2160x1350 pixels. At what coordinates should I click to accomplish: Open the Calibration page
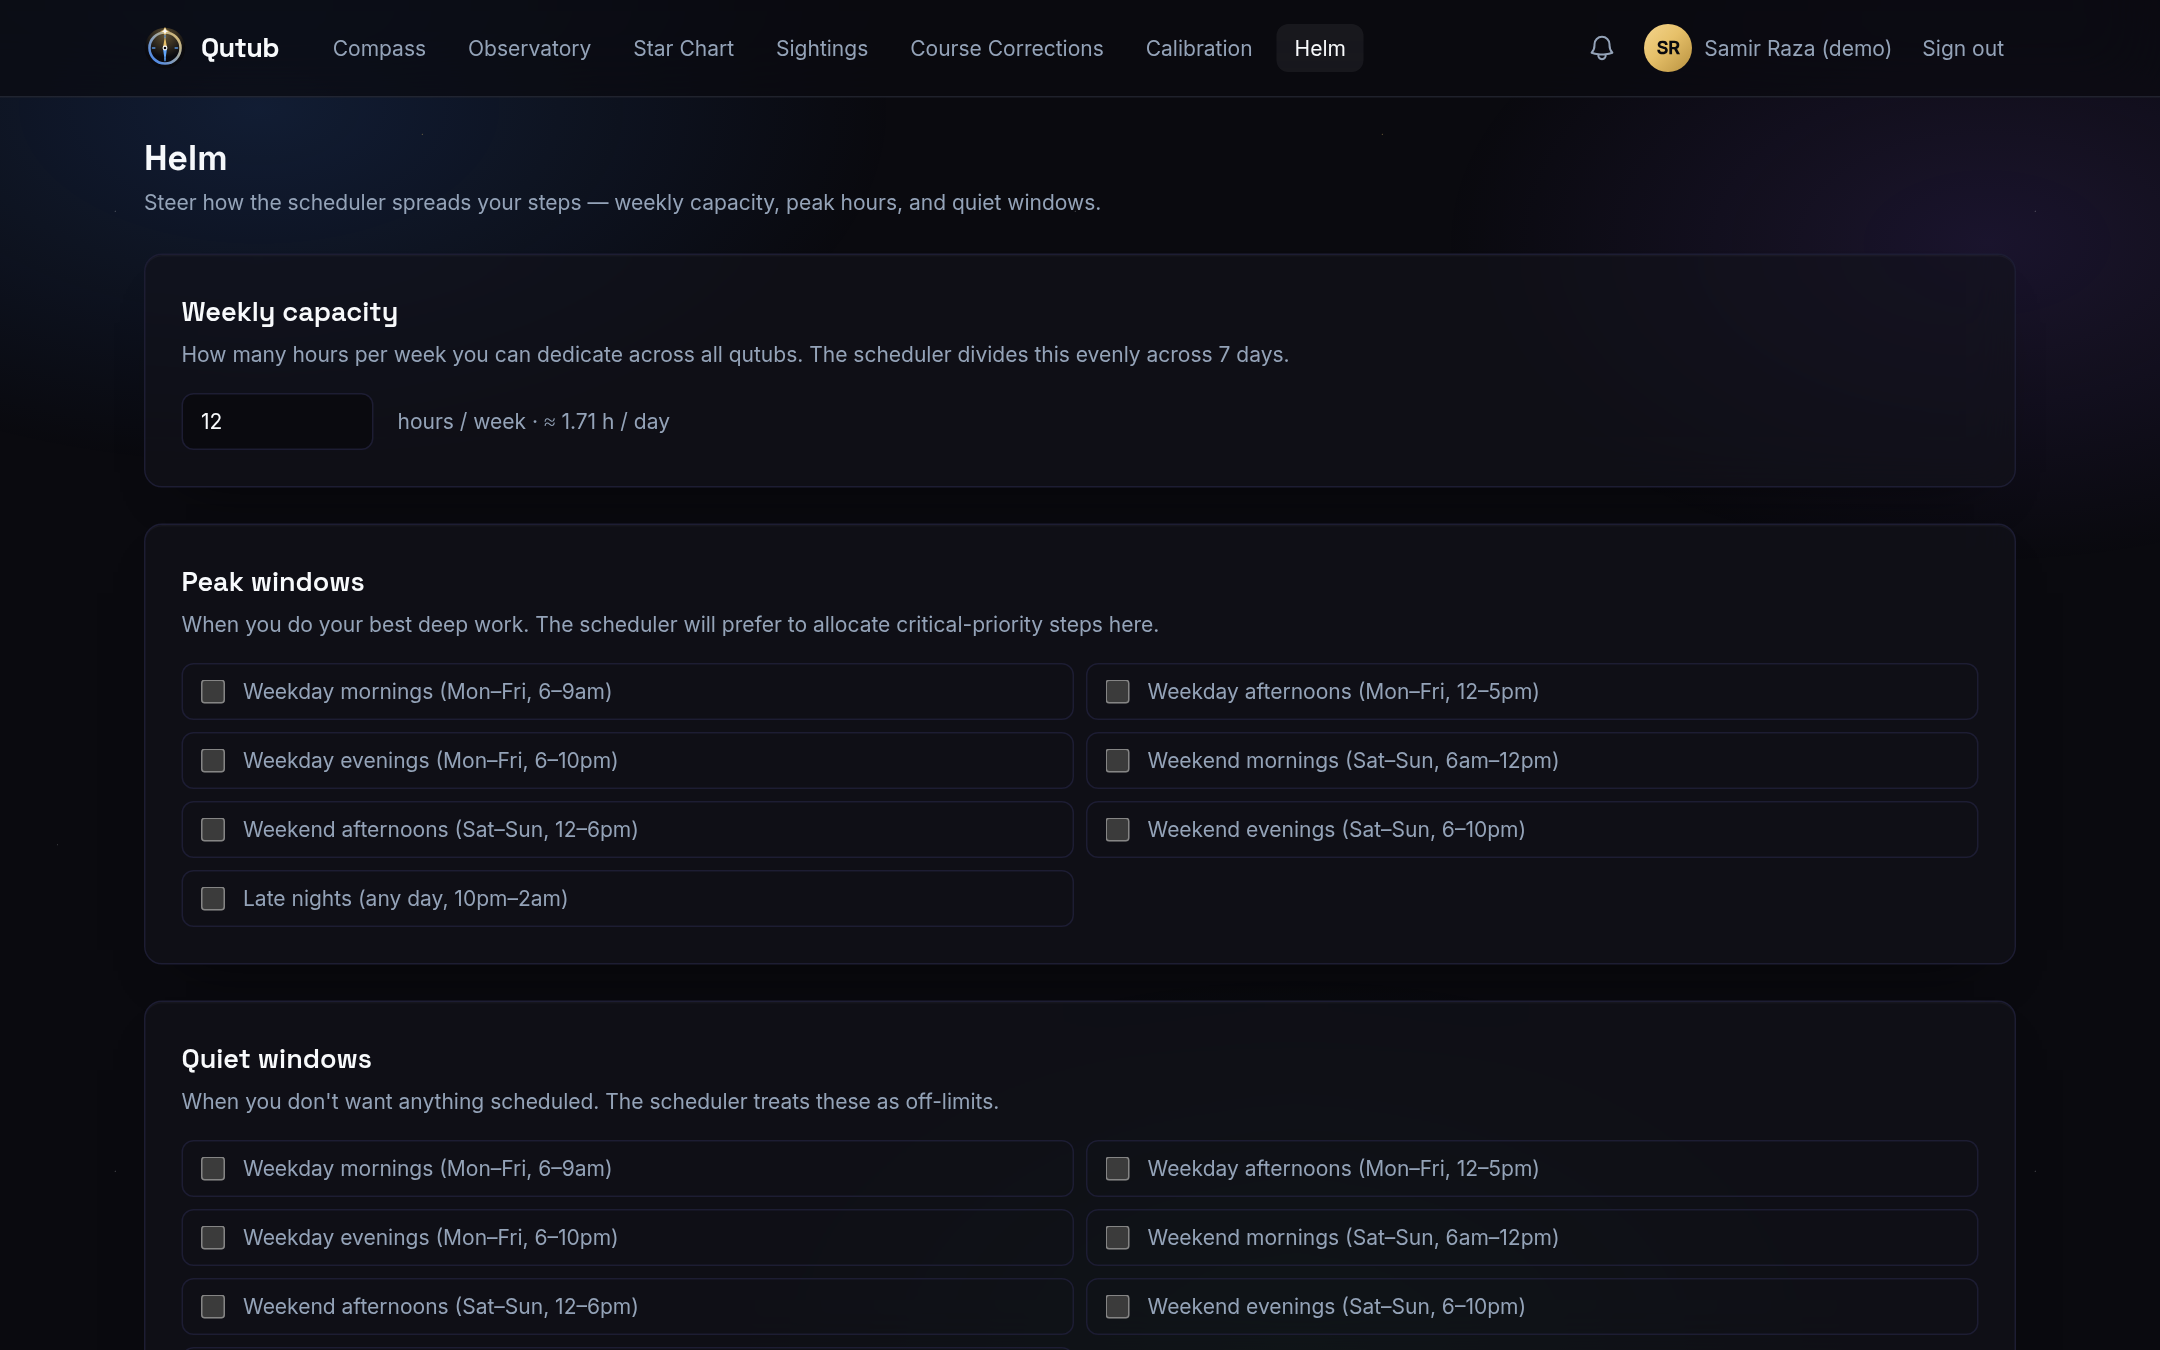point(1198,48)
